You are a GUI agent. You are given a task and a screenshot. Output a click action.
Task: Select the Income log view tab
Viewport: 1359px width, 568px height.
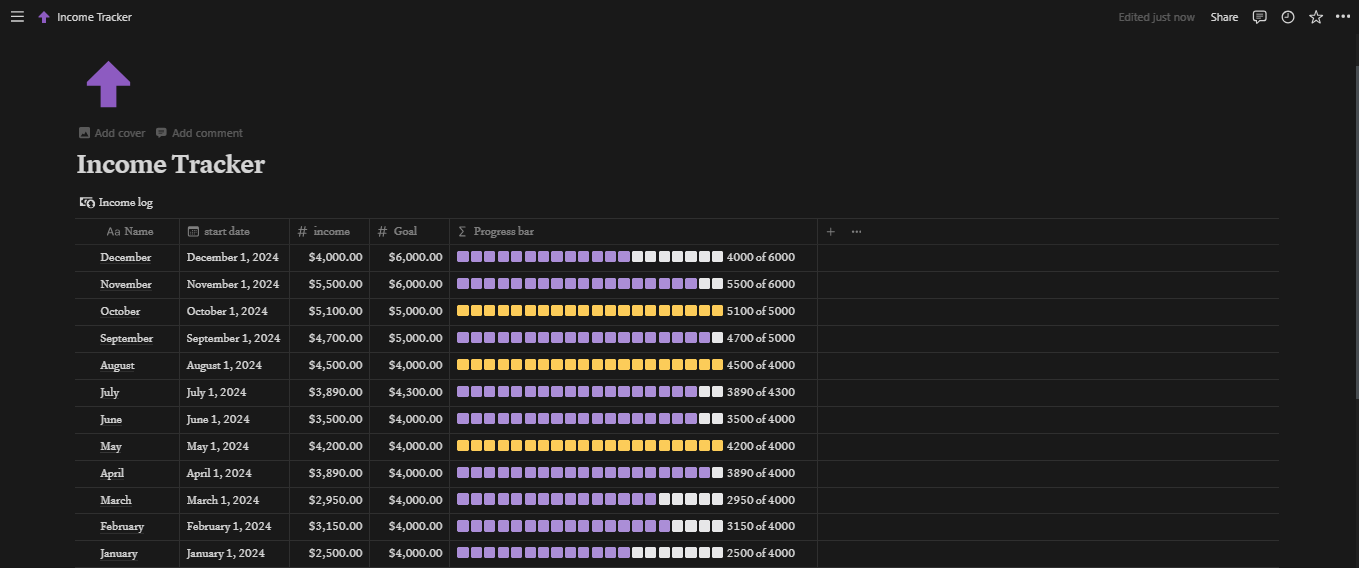(116, 202)
